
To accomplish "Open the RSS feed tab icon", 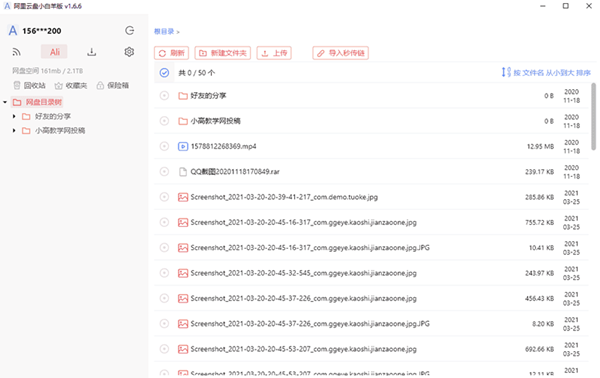I will click(16, 52).
